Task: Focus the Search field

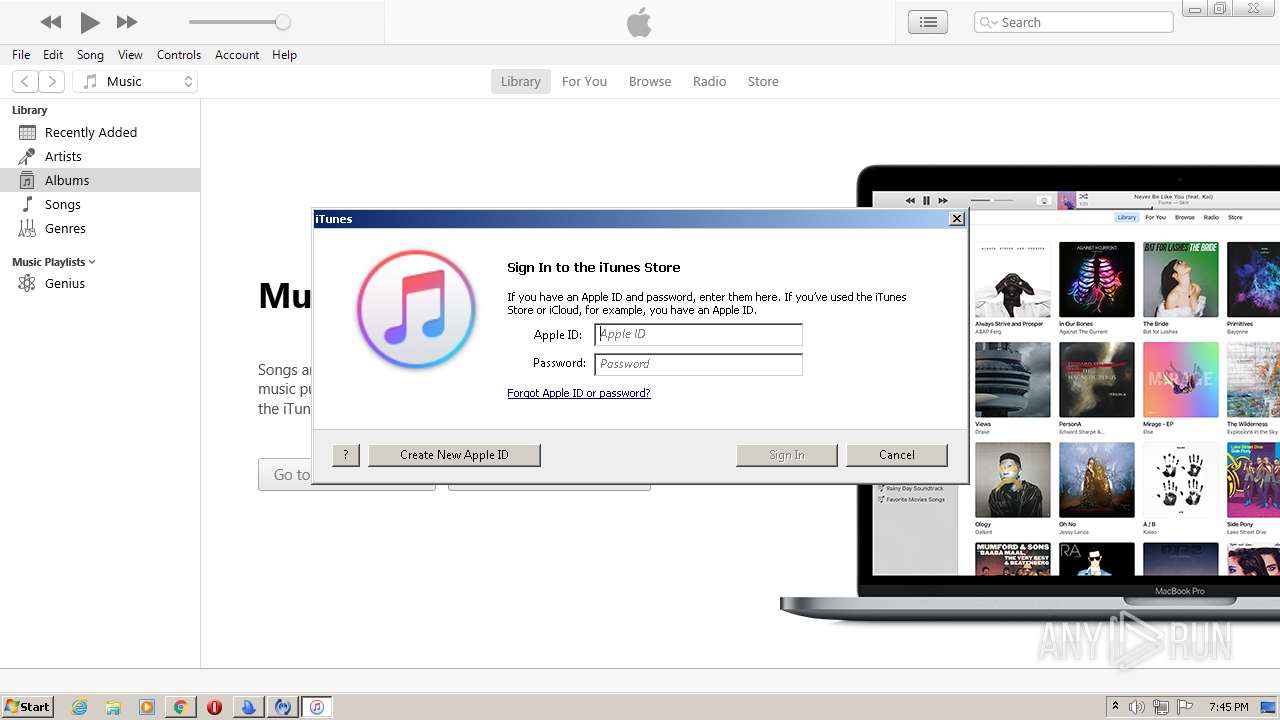Action: point(1073,22)
